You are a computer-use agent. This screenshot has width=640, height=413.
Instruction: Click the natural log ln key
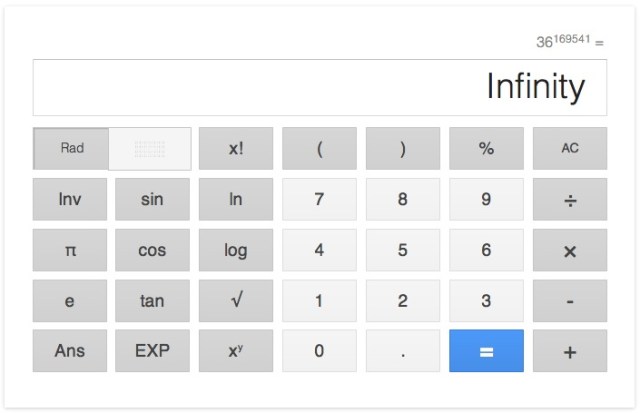(x=236, y=199)
